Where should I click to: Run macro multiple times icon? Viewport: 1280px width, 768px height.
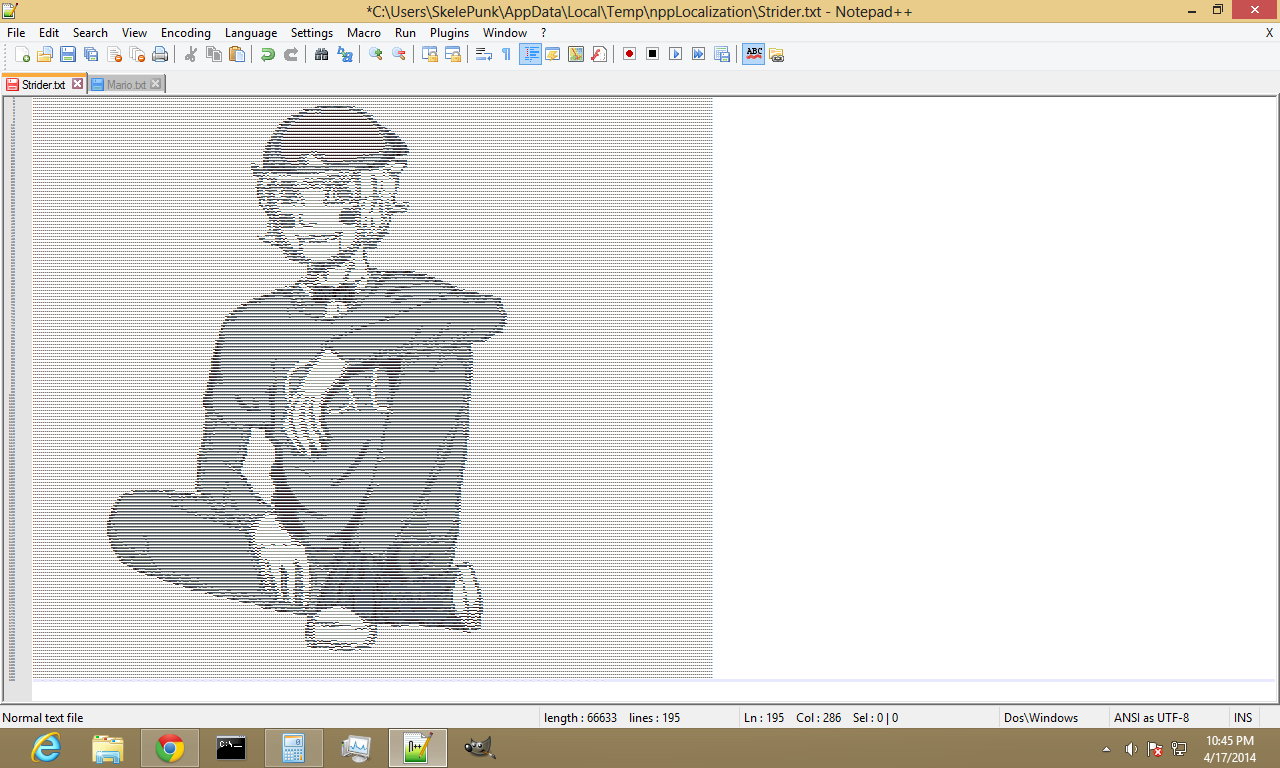pos(699,54)
